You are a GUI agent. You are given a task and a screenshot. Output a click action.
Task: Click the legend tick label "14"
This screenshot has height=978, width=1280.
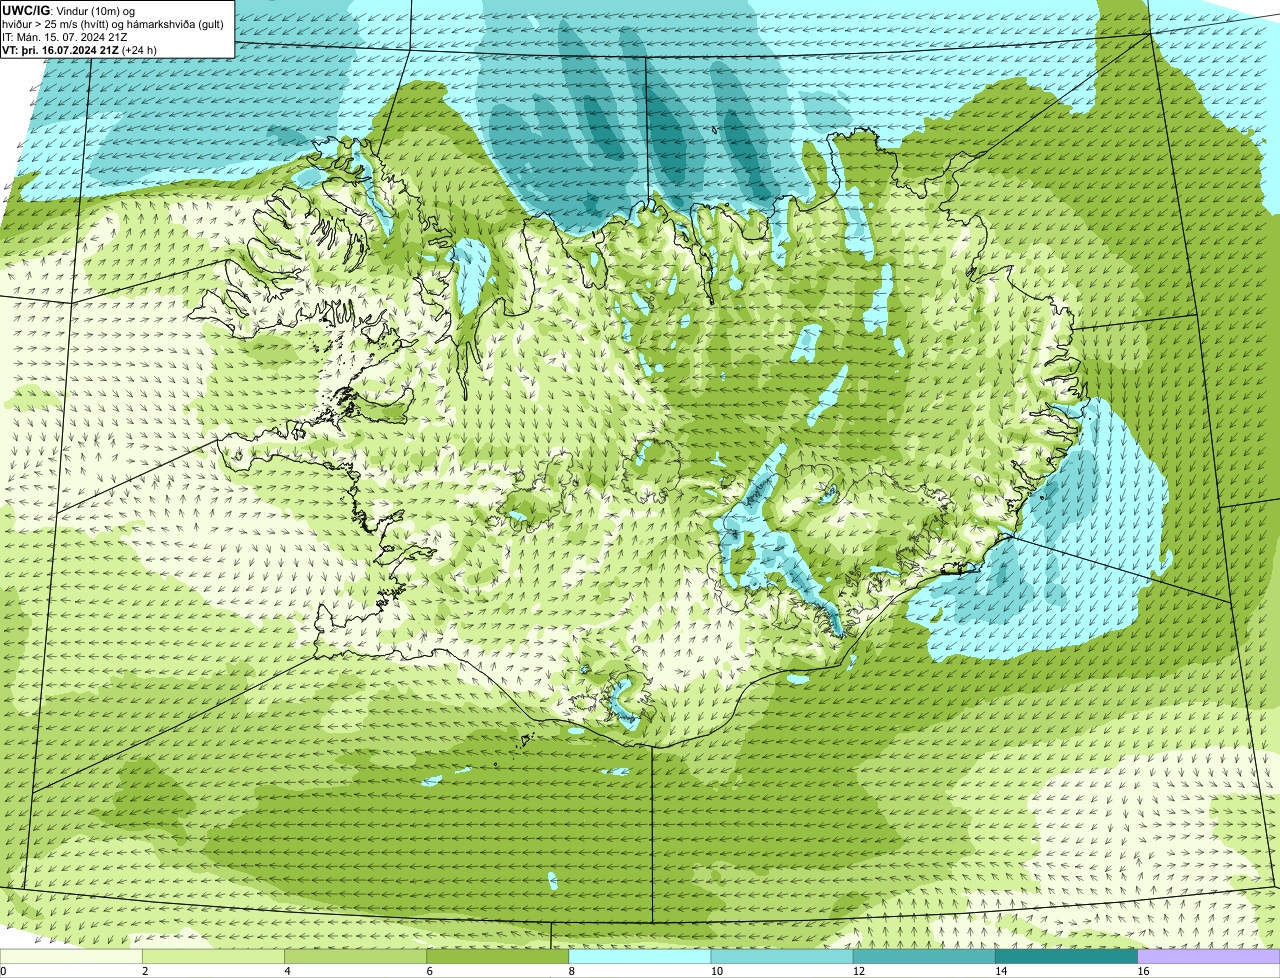click(x=1000, y=971)
